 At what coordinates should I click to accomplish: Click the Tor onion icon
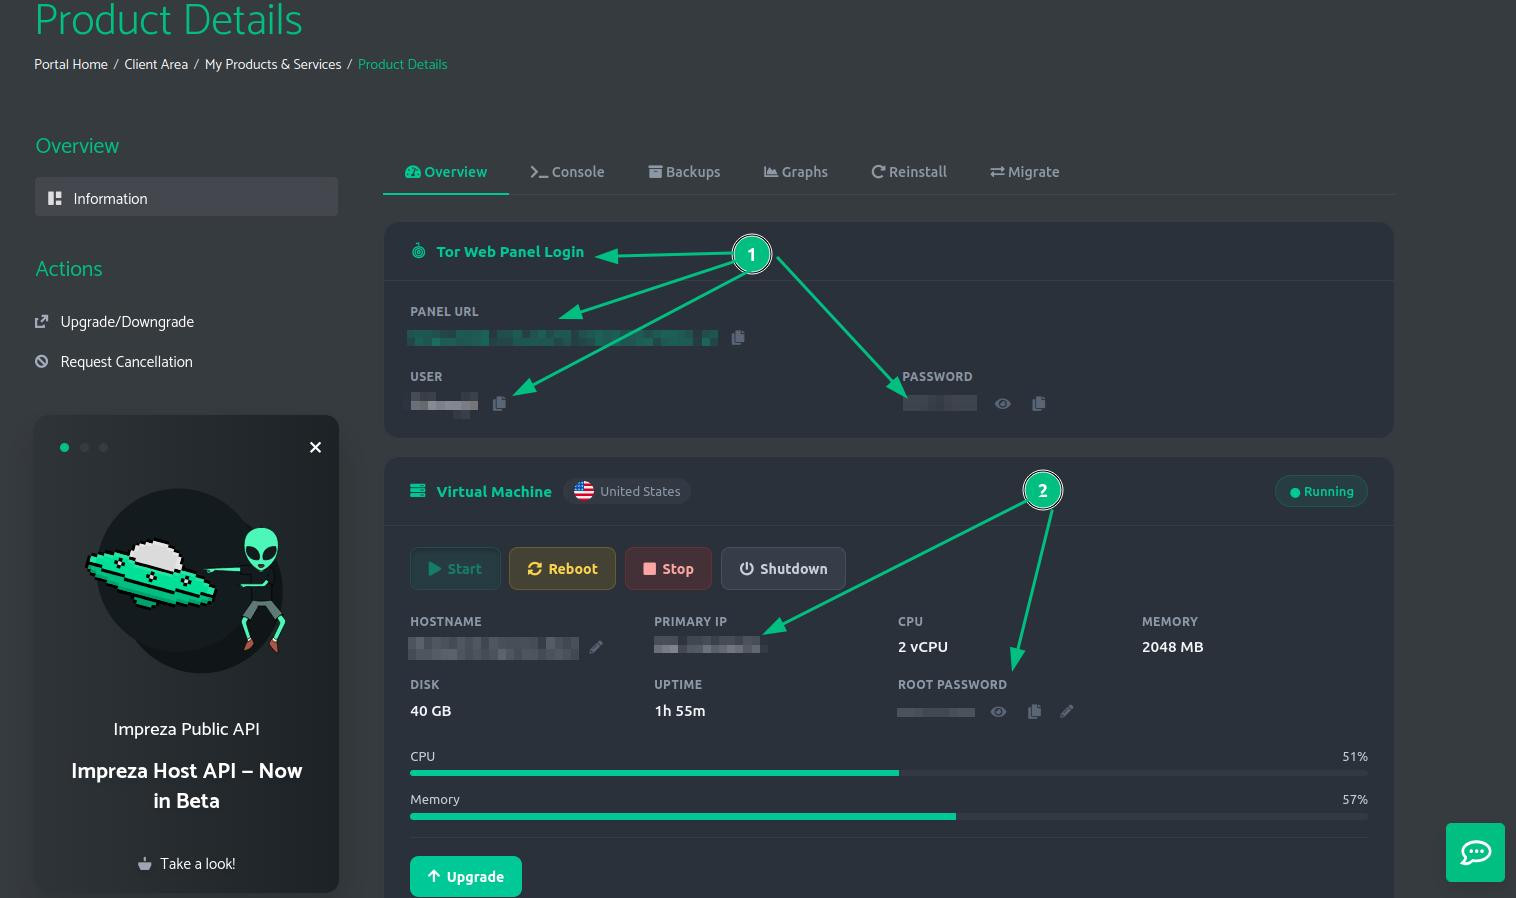(x=418, y=252)
